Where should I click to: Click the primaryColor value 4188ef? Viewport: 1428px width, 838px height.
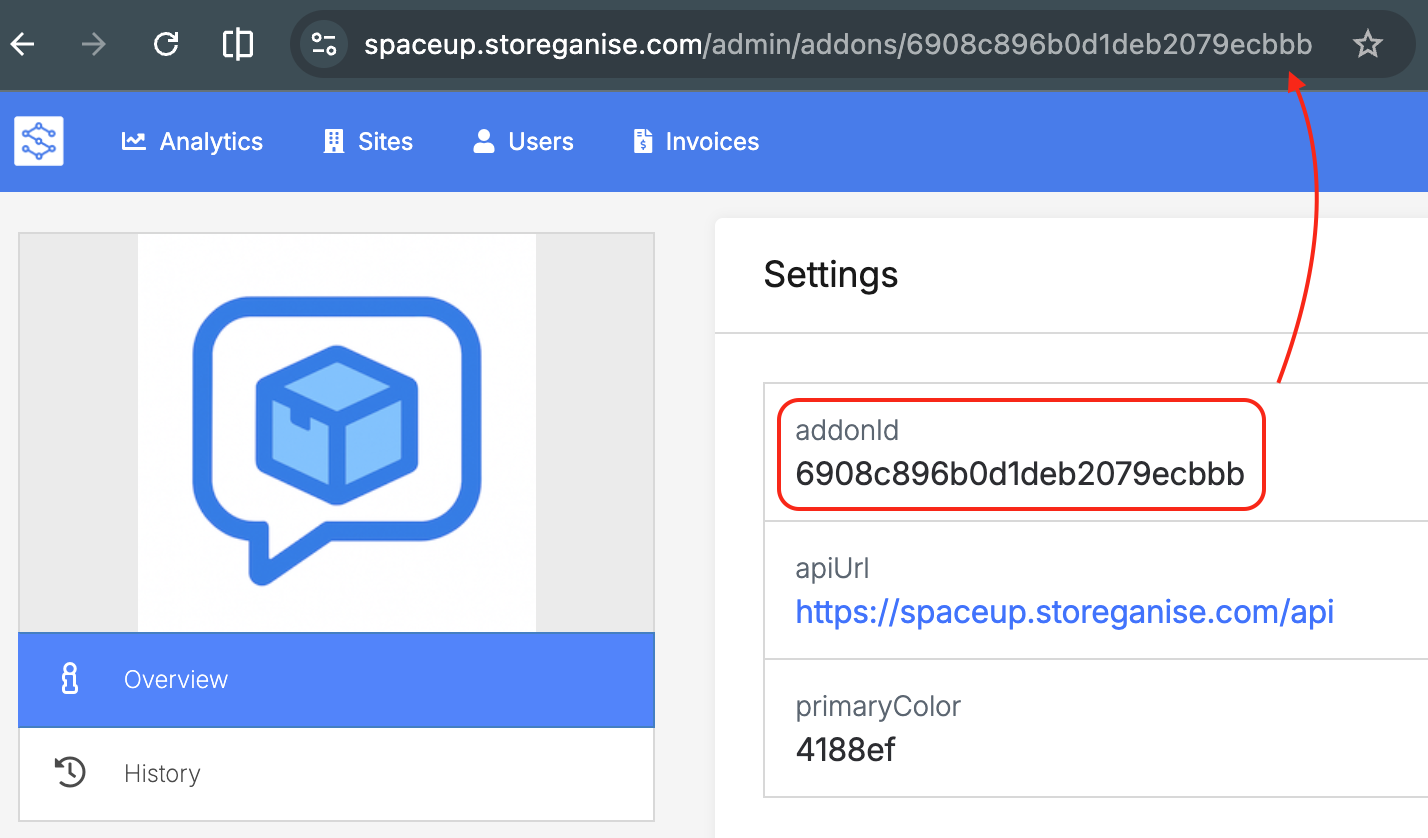845,749
